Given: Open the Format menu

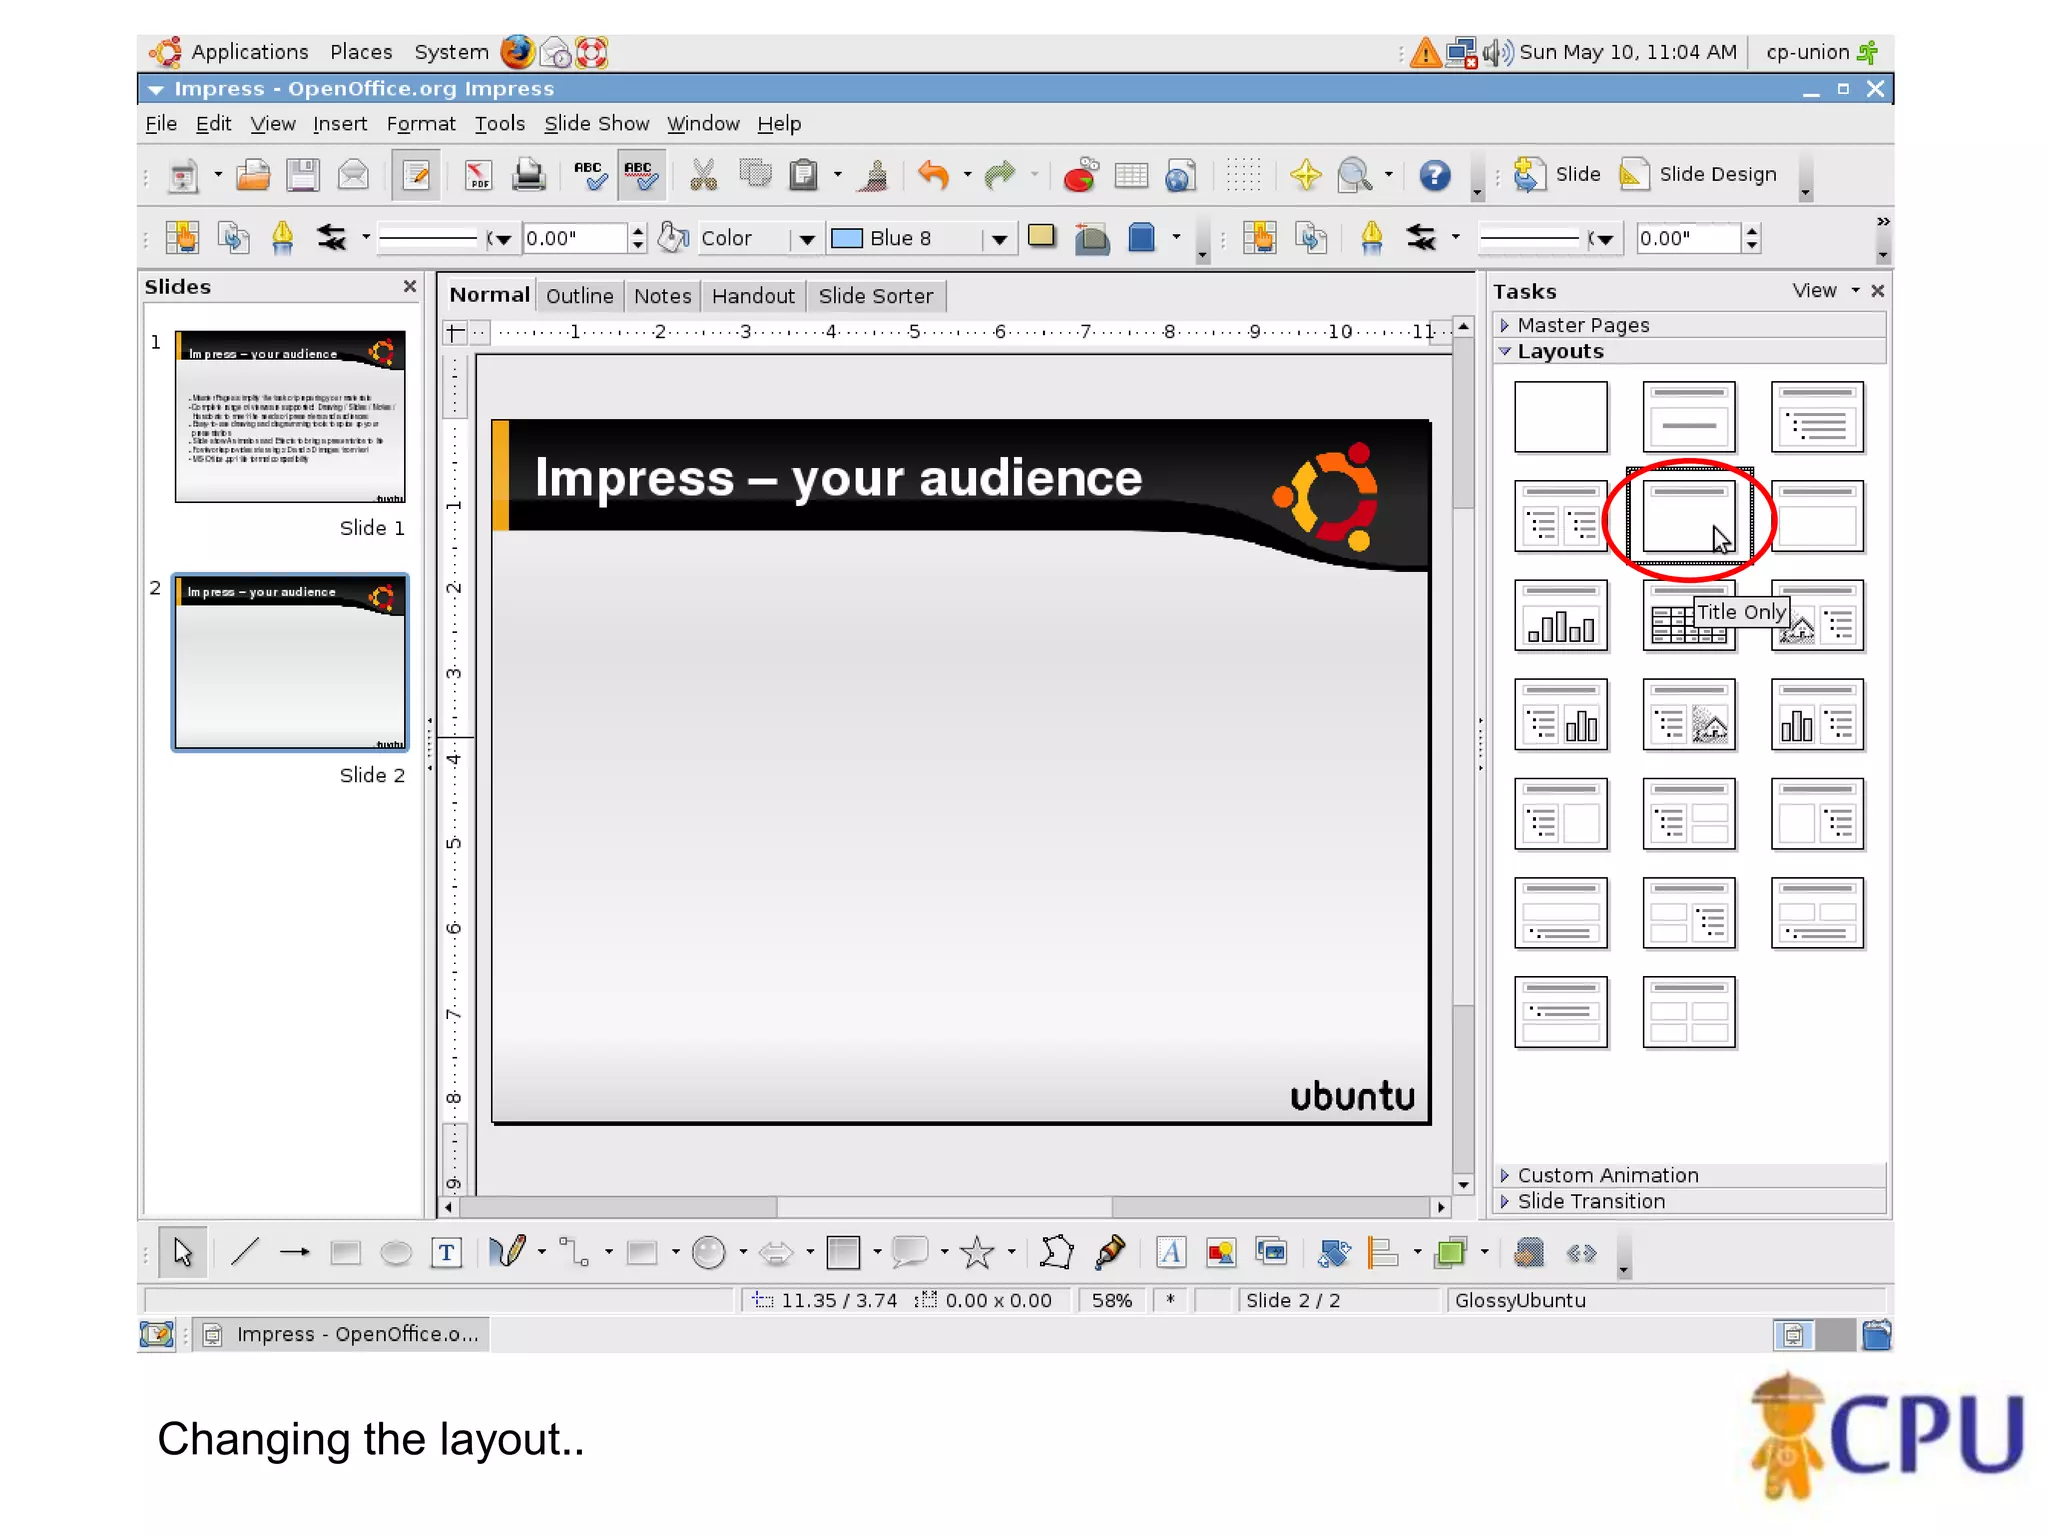Looking at the screenshot, I should pyautogui.click(x=421, y=124).
